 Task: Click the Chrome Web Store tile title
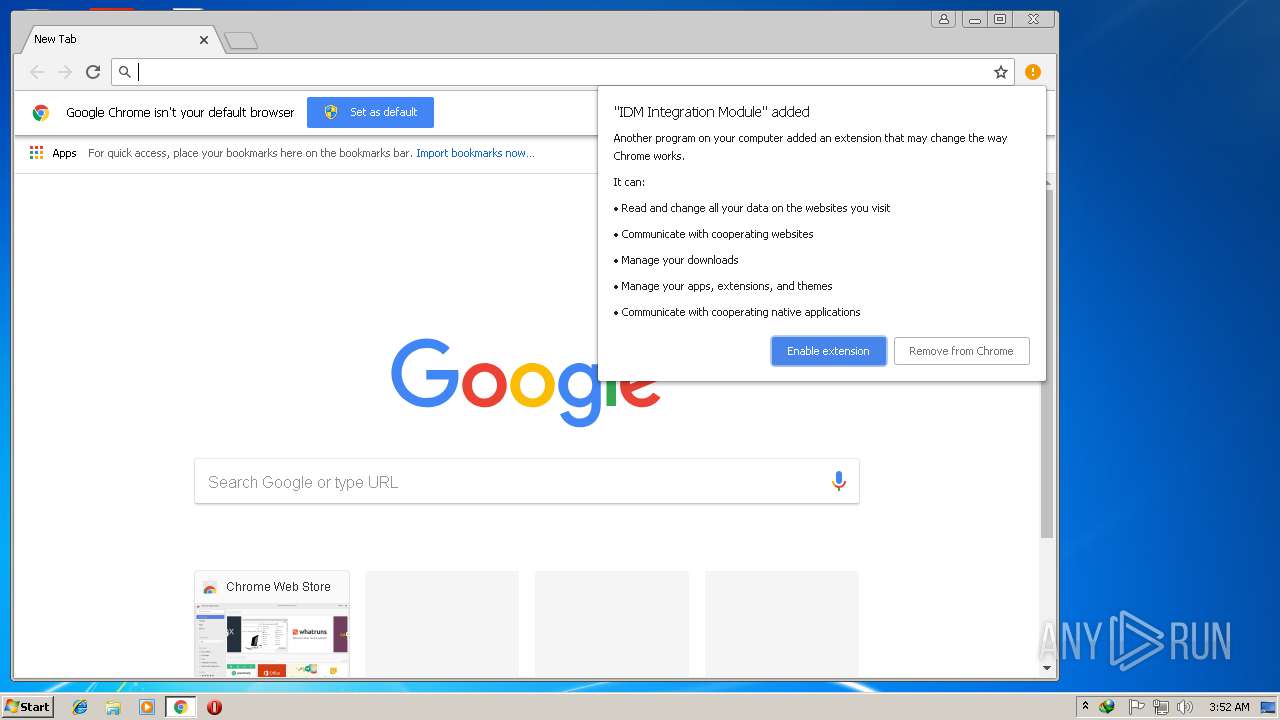278,587
